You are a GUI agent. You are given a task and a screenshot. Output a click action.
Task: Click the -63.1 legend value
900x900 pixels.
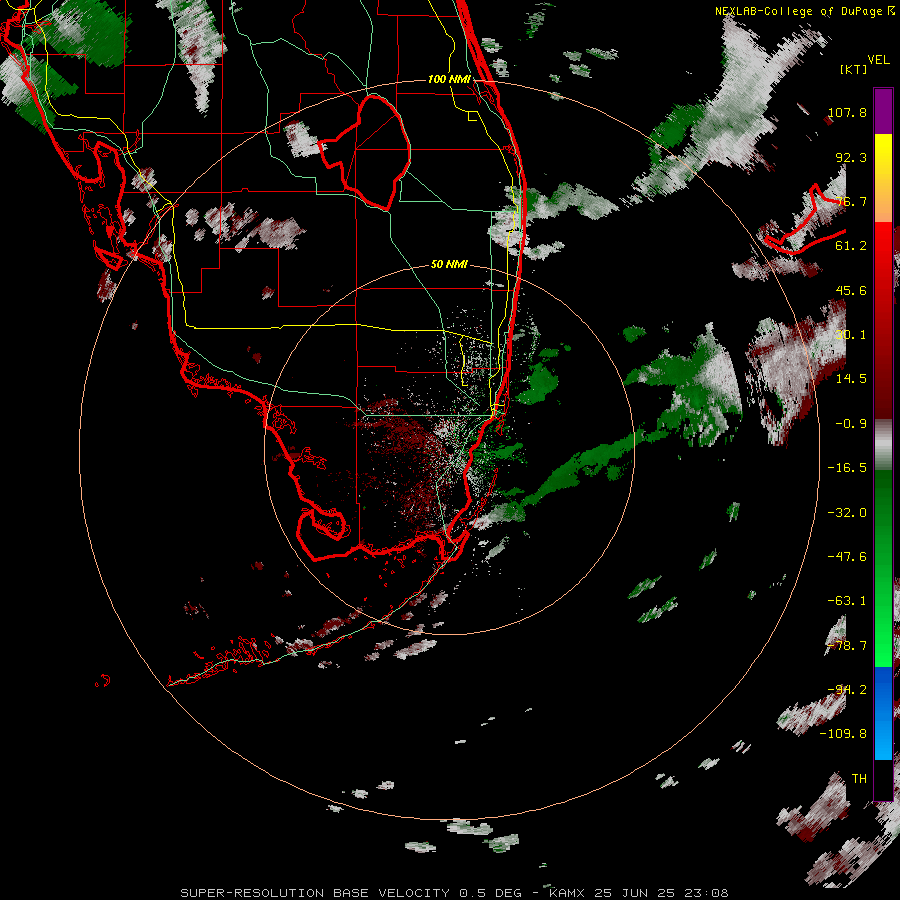click(847, 601)
